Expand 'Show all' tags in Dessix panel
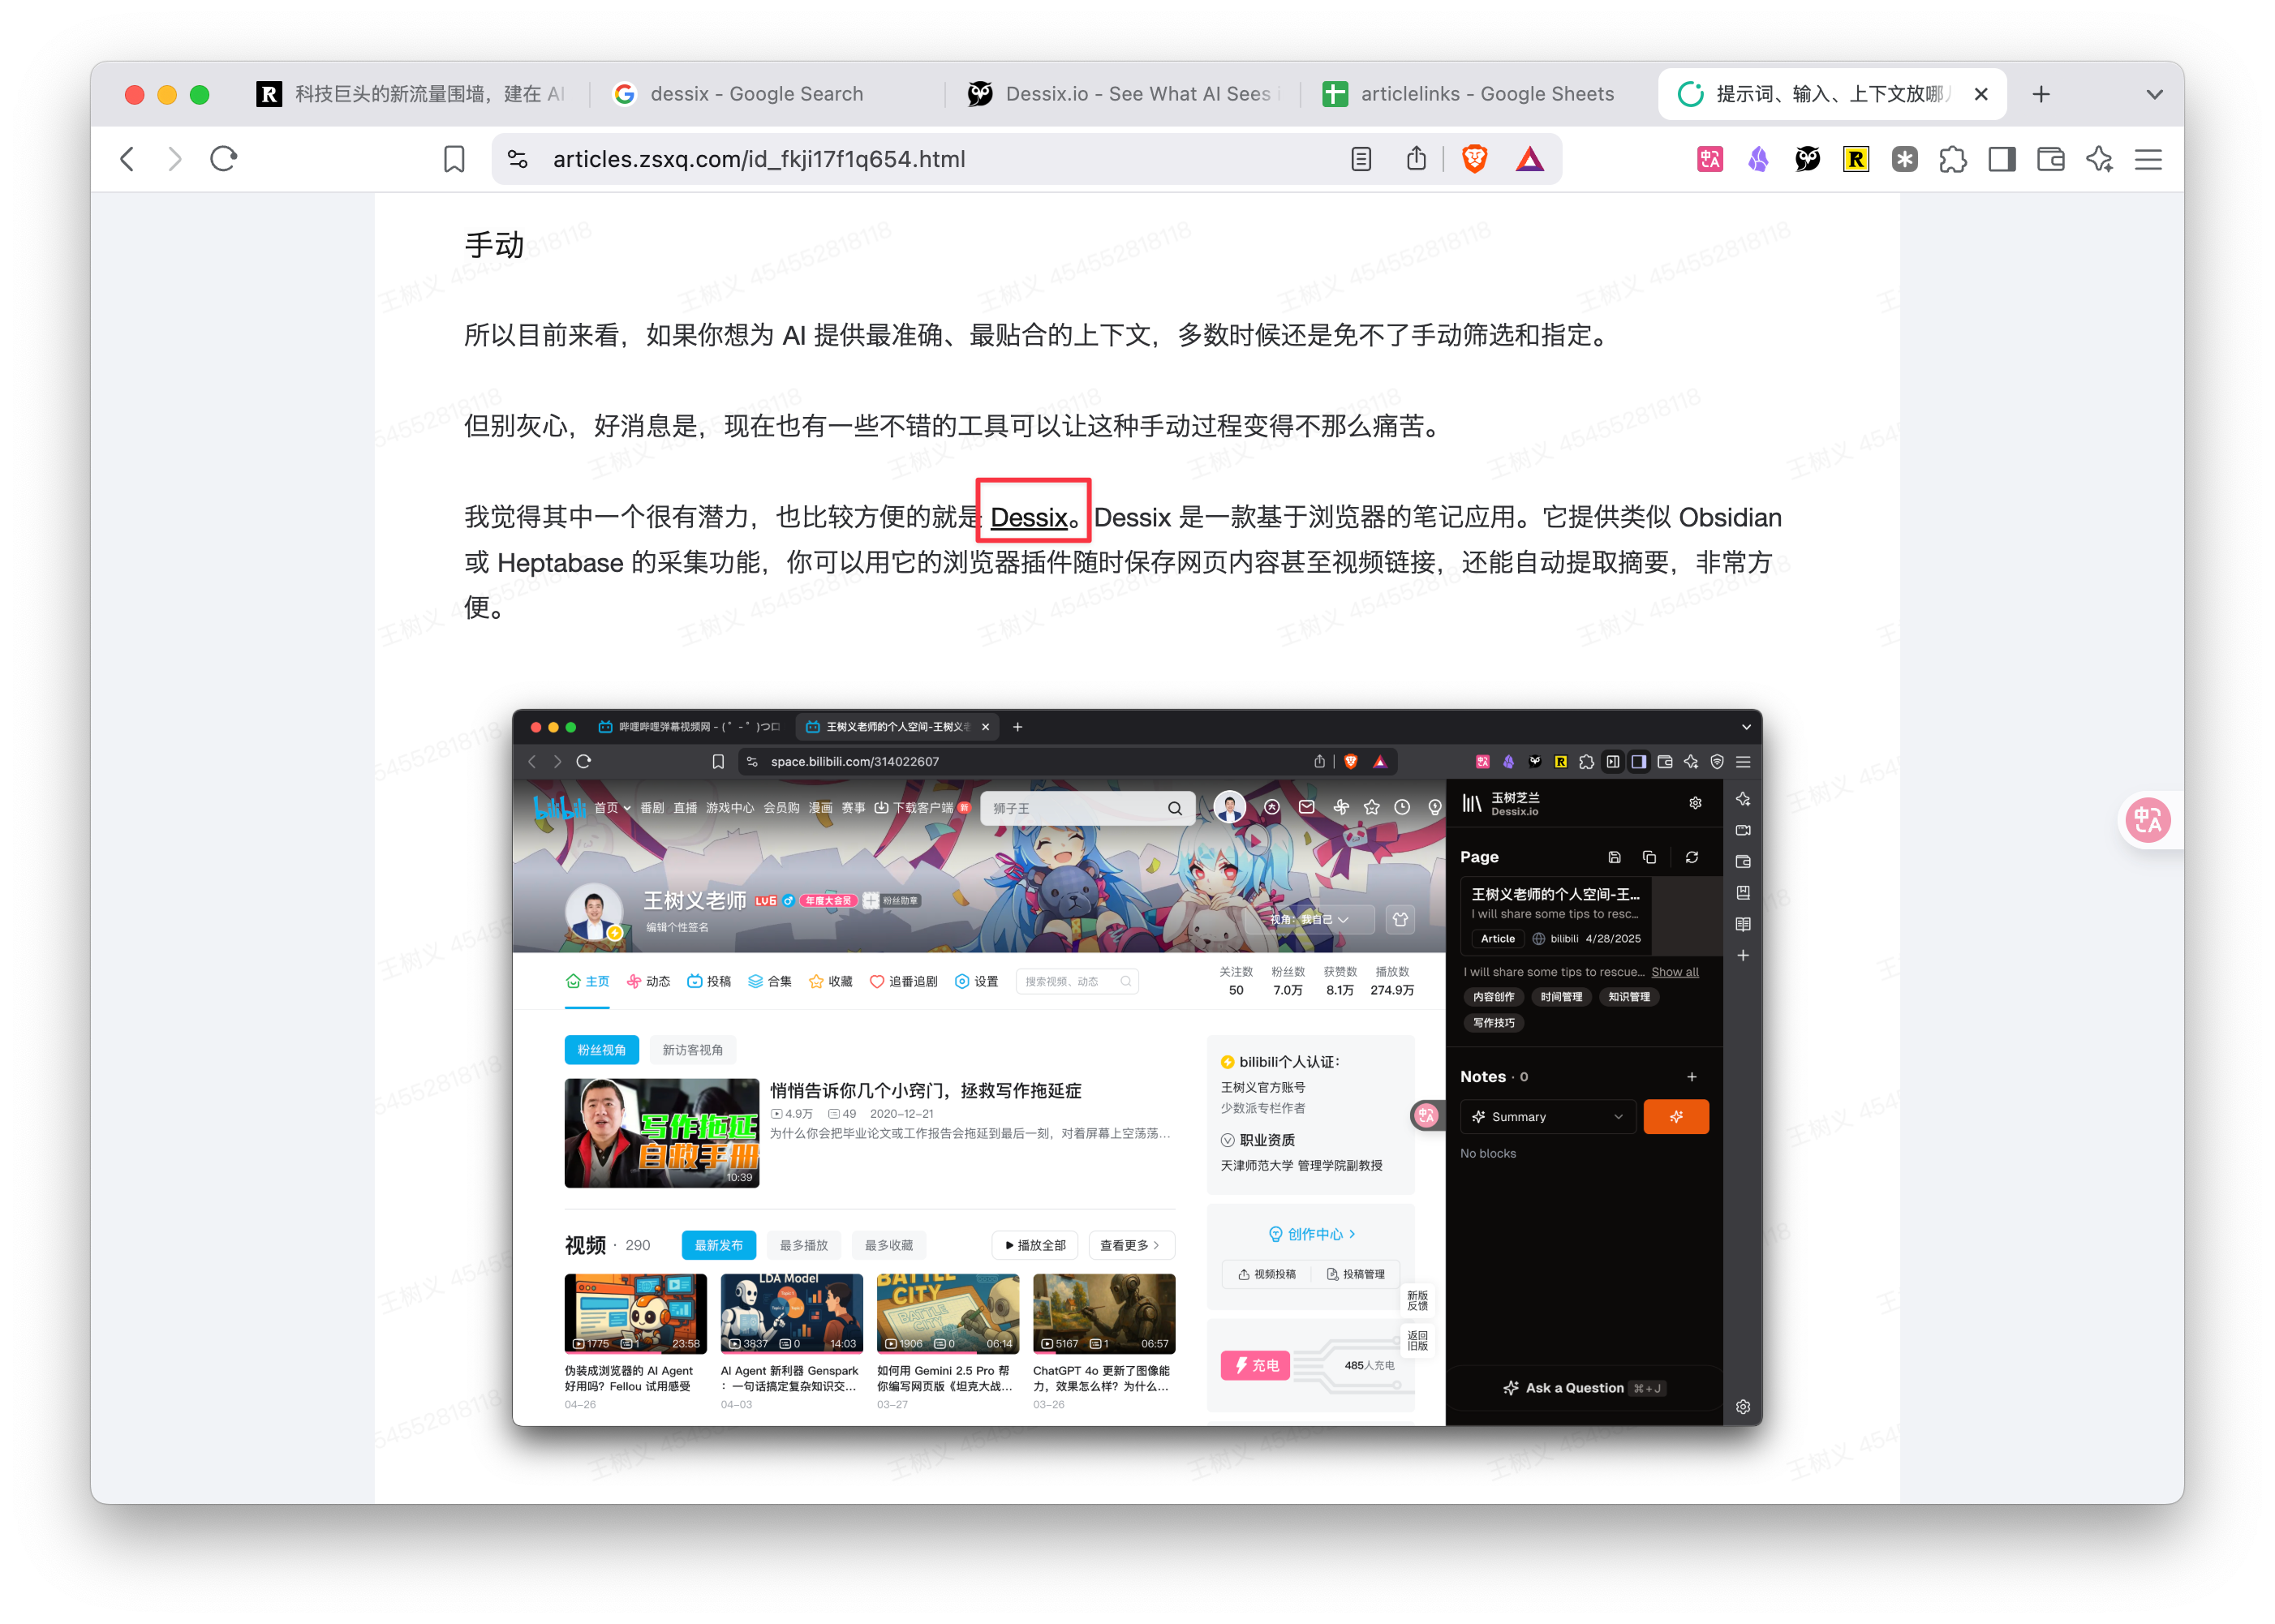The height and width of the screenshot is (1624, 2275). tap(1675, 971)
